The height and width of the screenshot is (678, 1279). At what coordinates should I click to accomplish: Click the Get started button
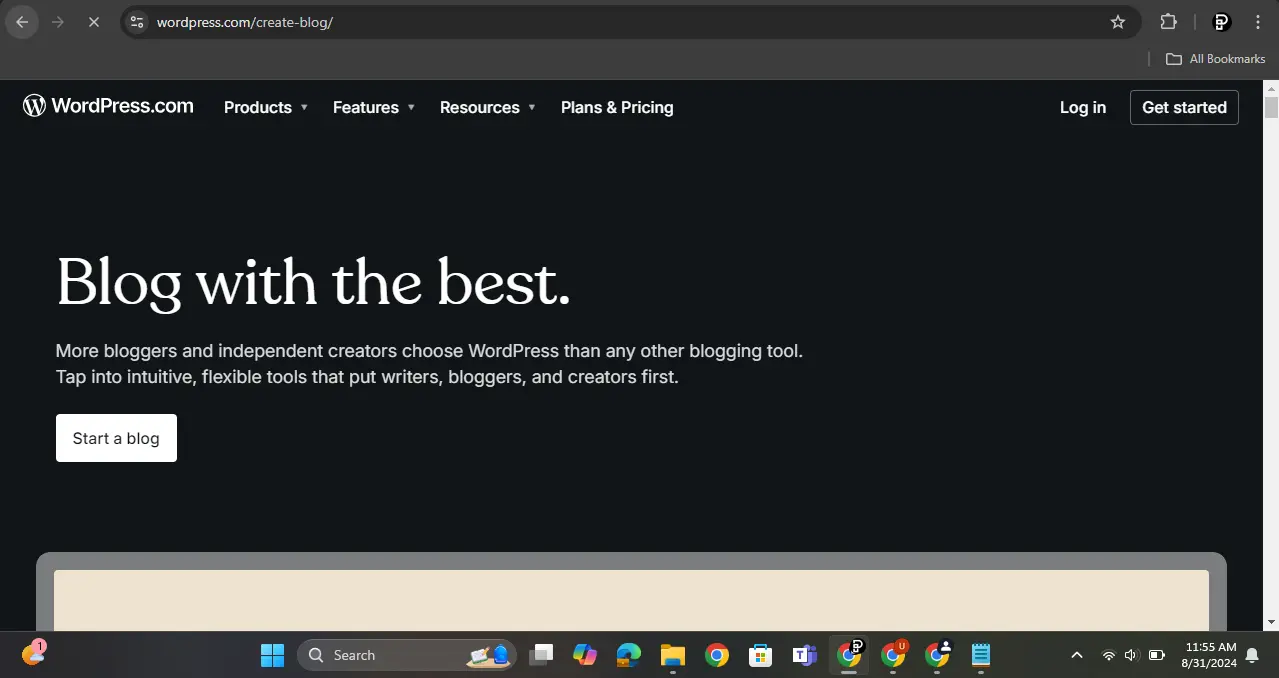click(x=1184, y=107)
